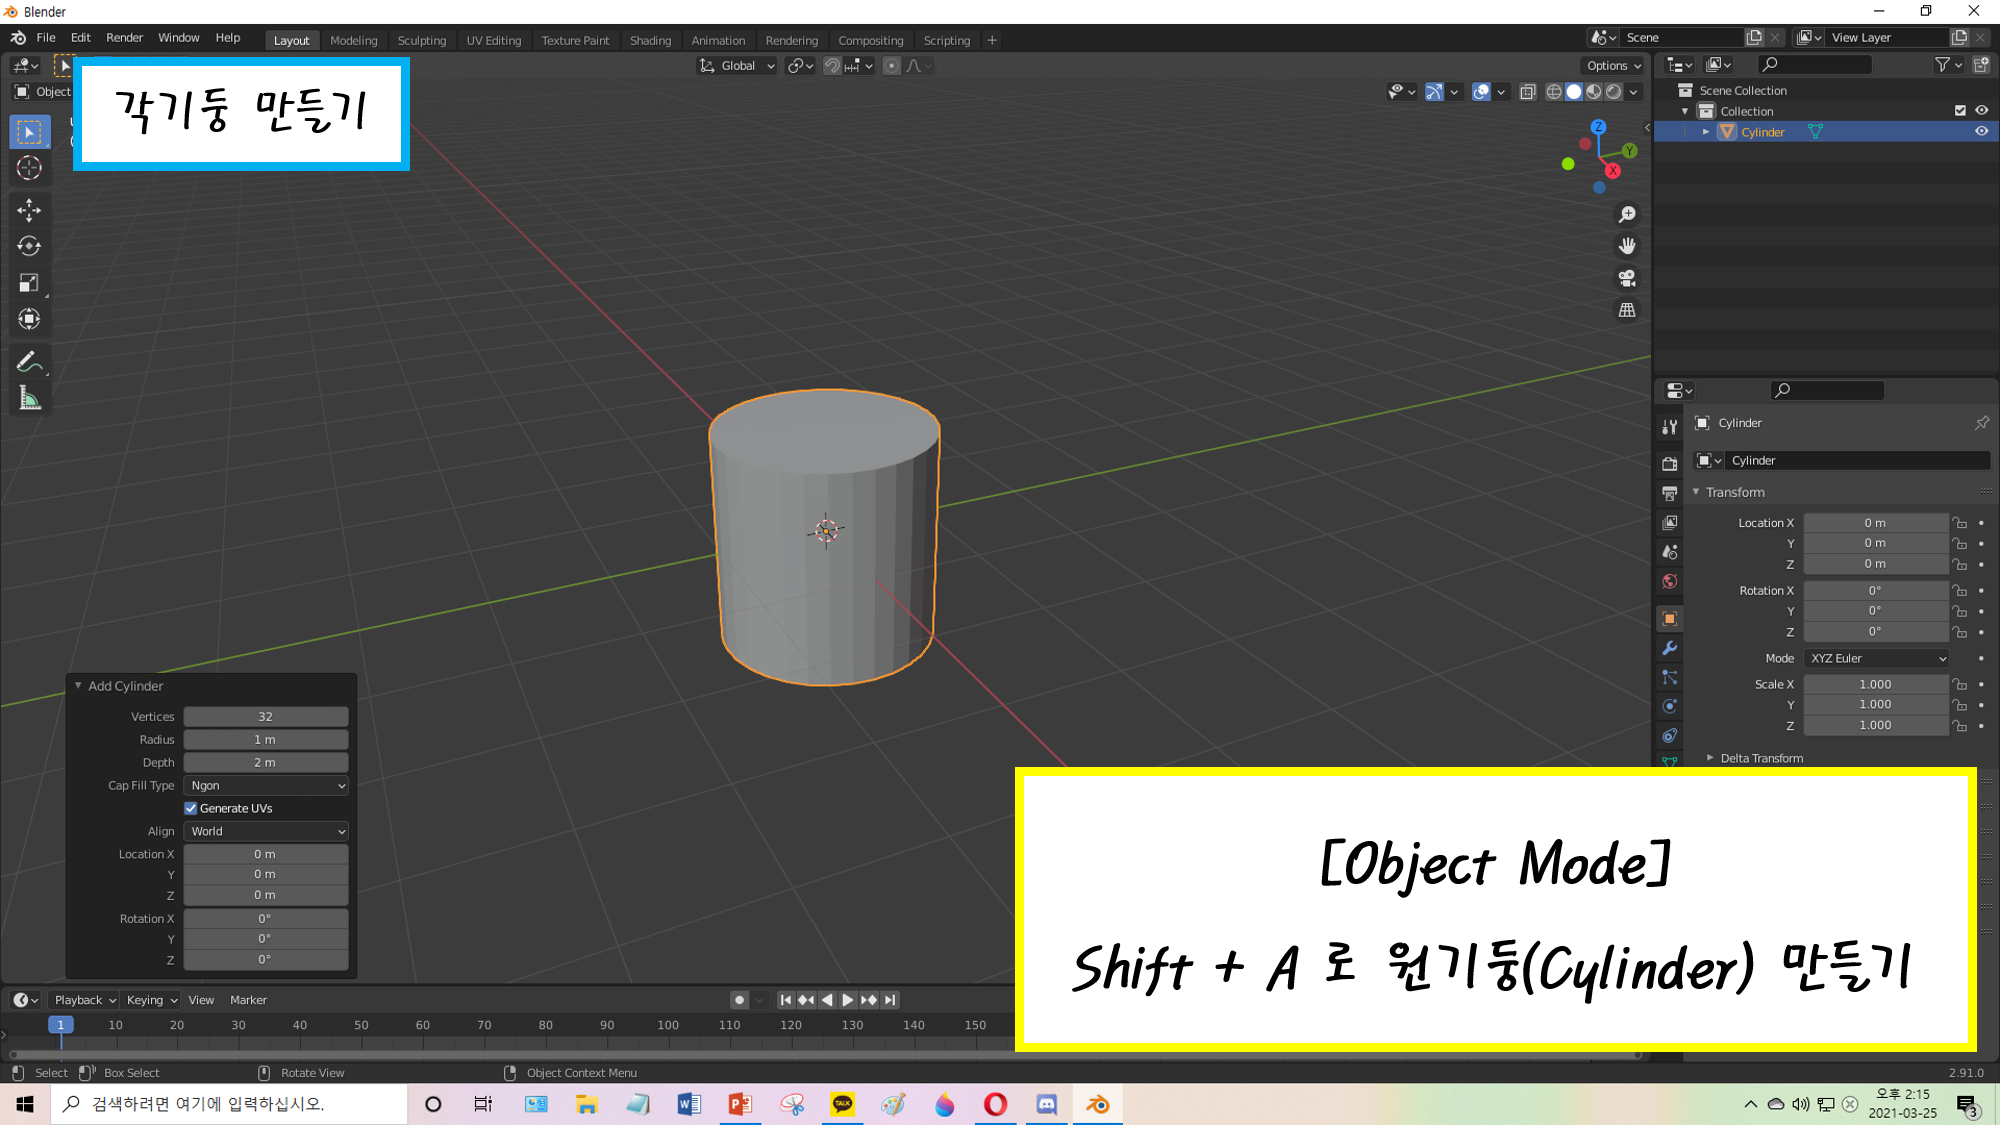Select the Measure tool
The width and height of the screenshot is (2000, 1125).
[29, 399]
